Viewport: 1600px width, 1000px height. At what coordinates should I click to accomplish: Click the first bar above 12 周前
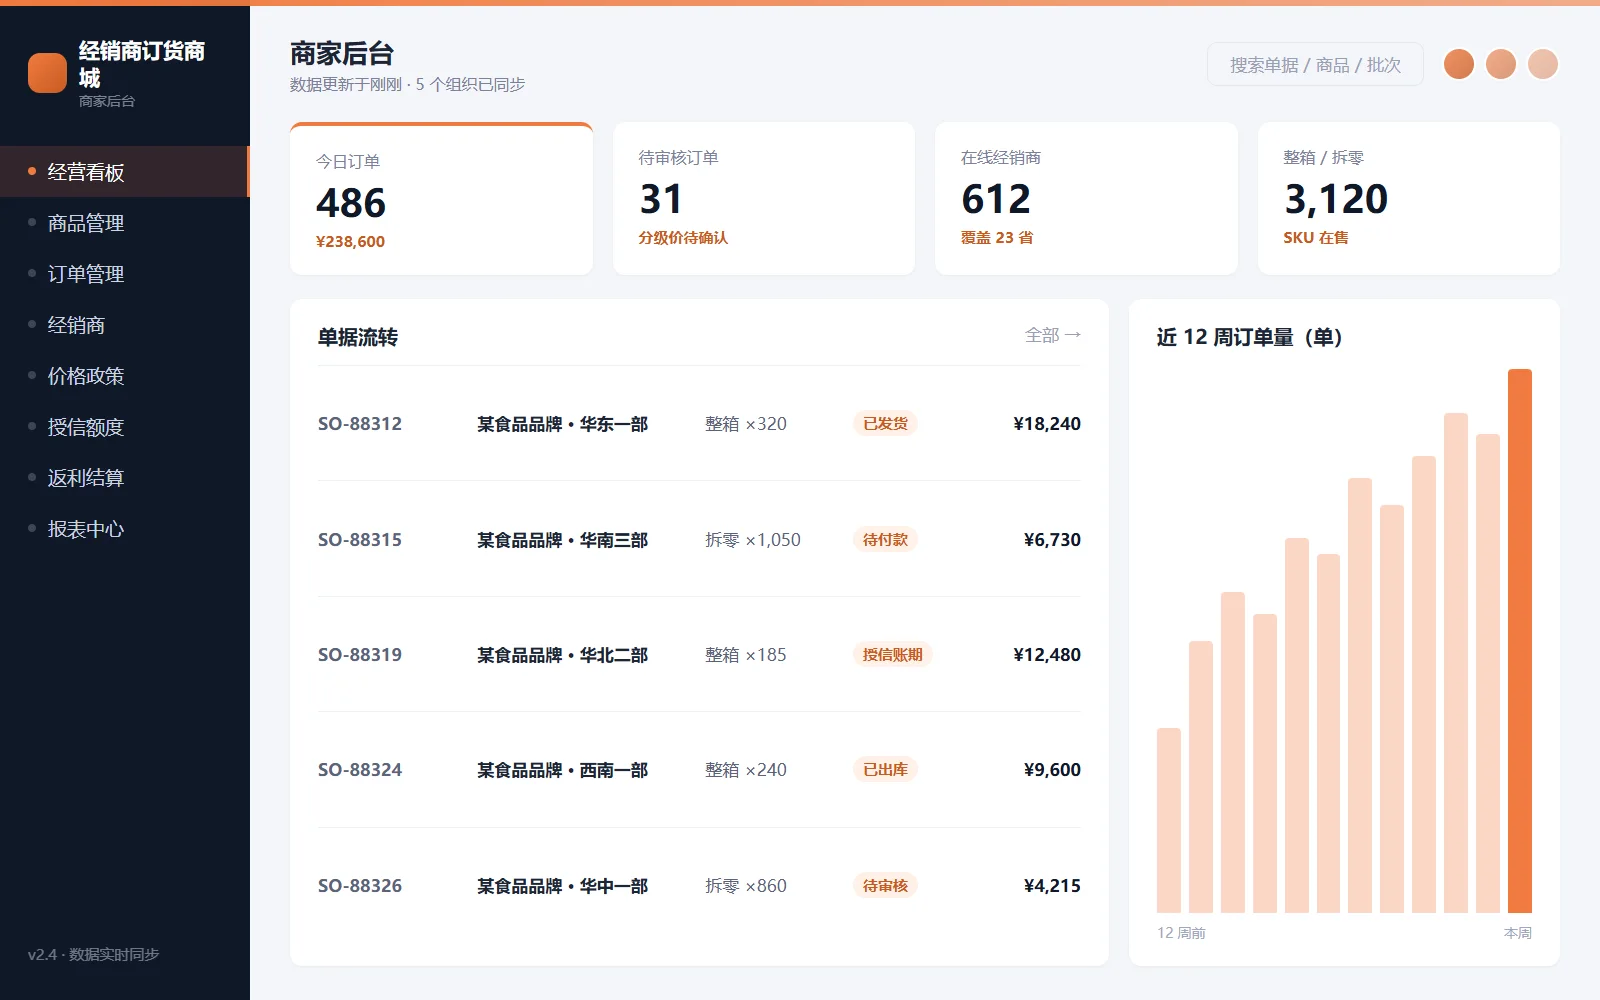(1169, 820)
